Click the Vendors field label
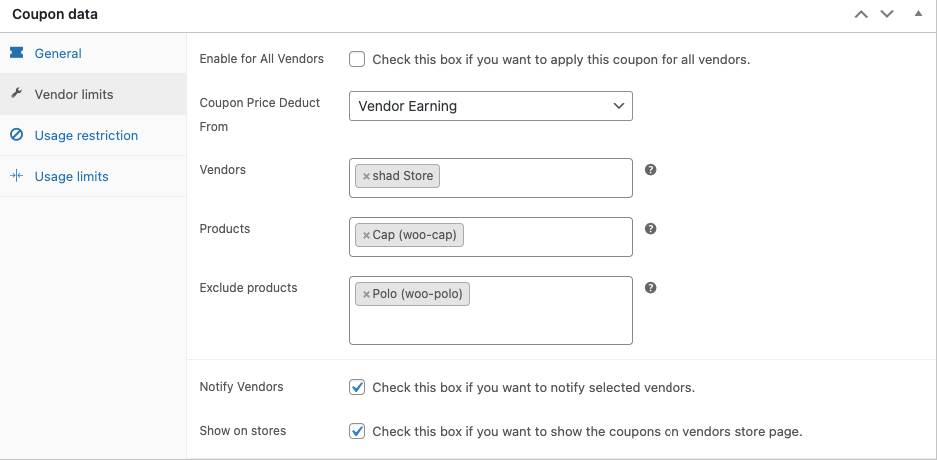 coord(223,170)
